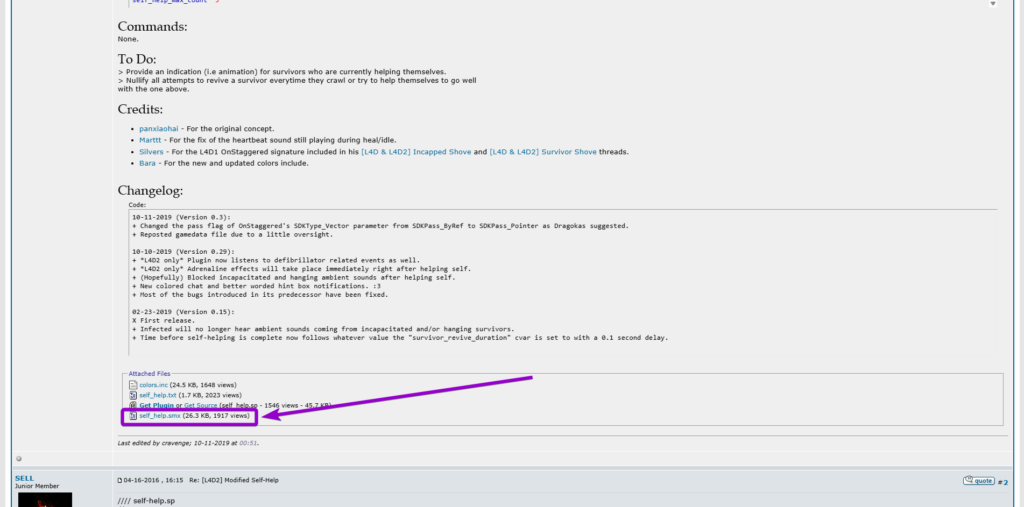Click the 'Re: [L4D2] Modified Self-Help' post title

tap(234, 480)
